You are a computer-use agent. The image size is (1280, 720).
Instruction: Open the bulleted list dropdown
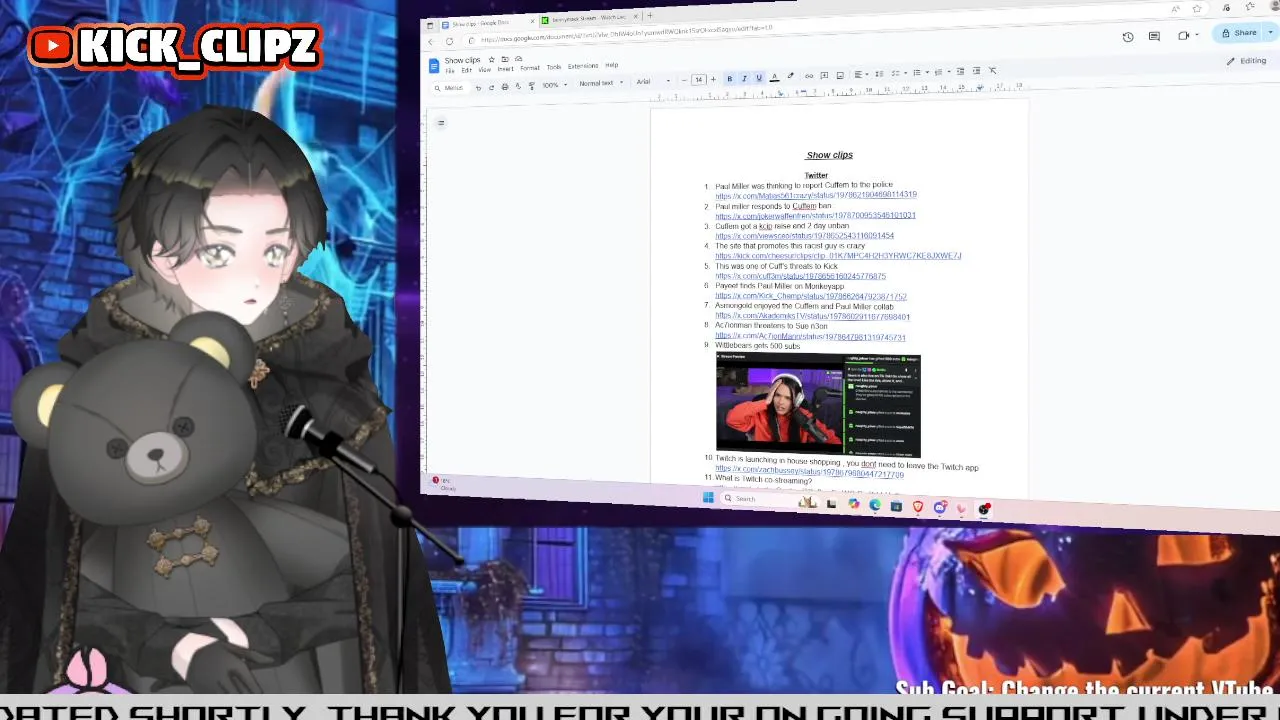click(x=921, y=72)
